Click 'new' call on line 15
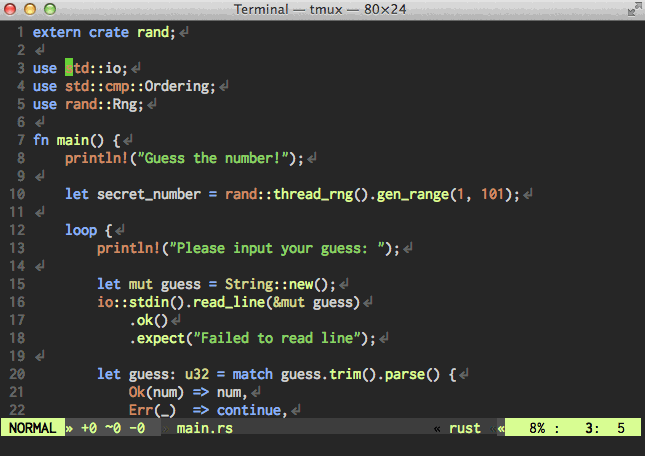The height and width of the screenshot is (456, 645). coord(301,284)
